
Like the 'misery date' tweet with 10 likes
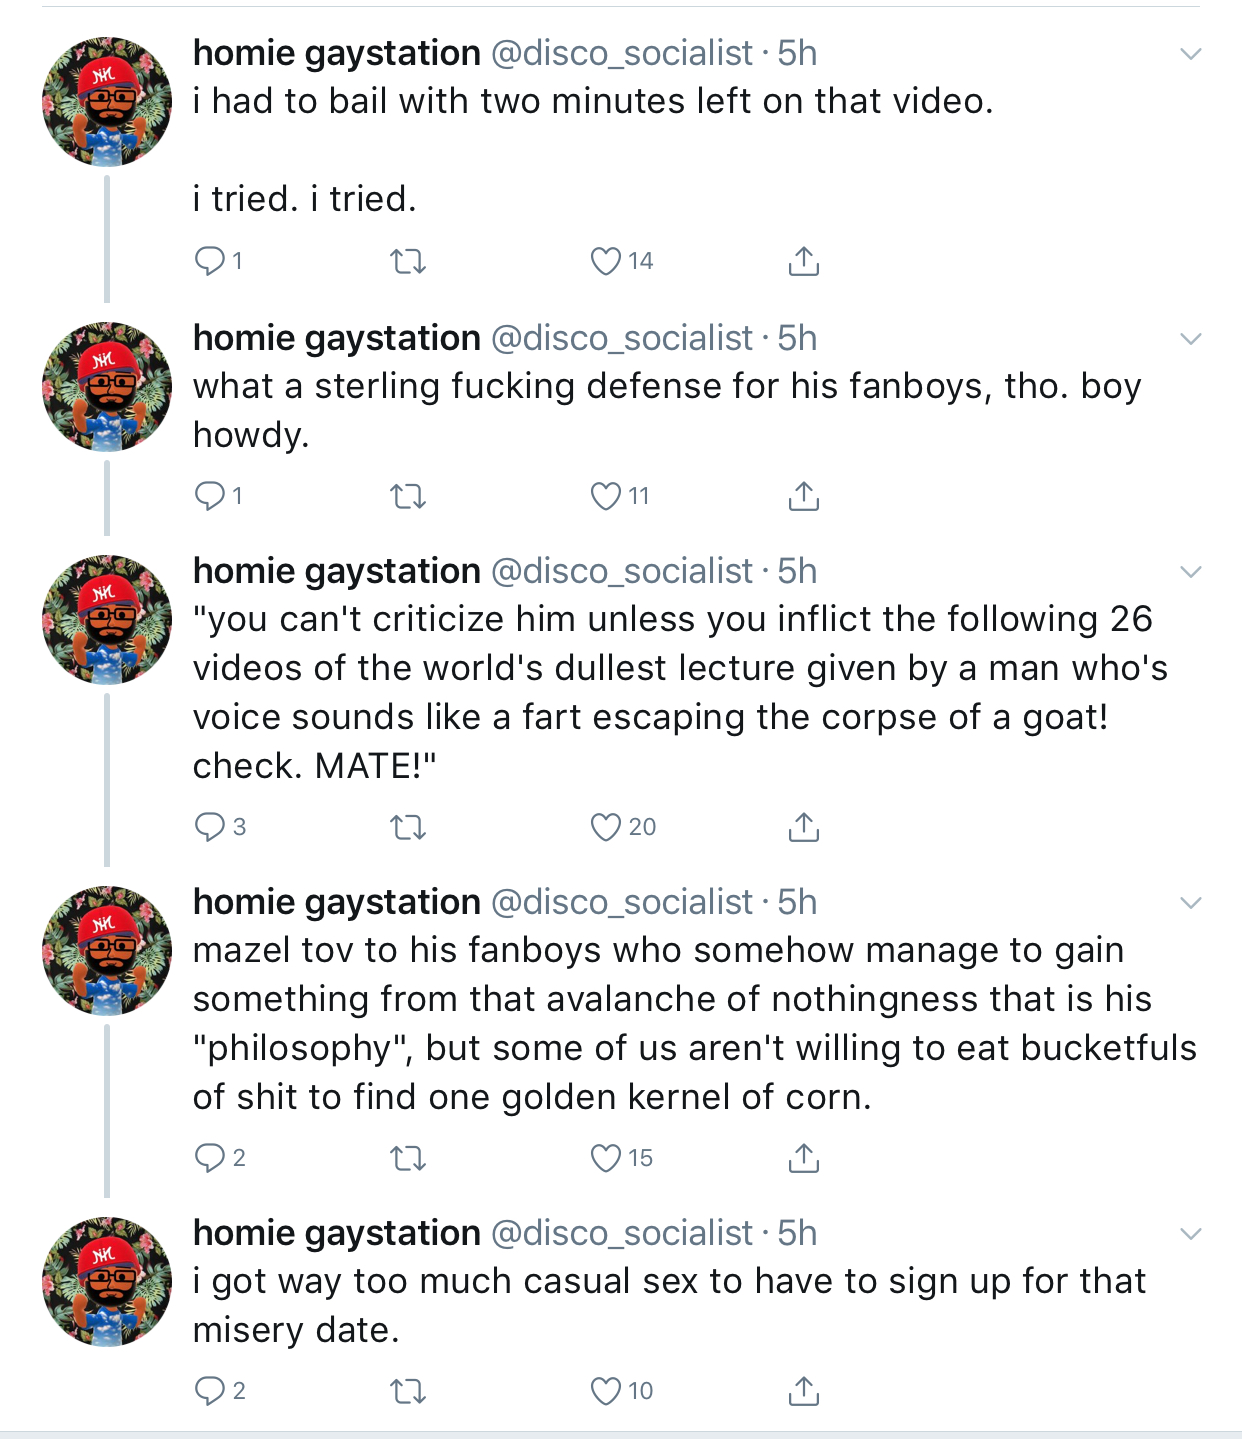[606, 1391]
